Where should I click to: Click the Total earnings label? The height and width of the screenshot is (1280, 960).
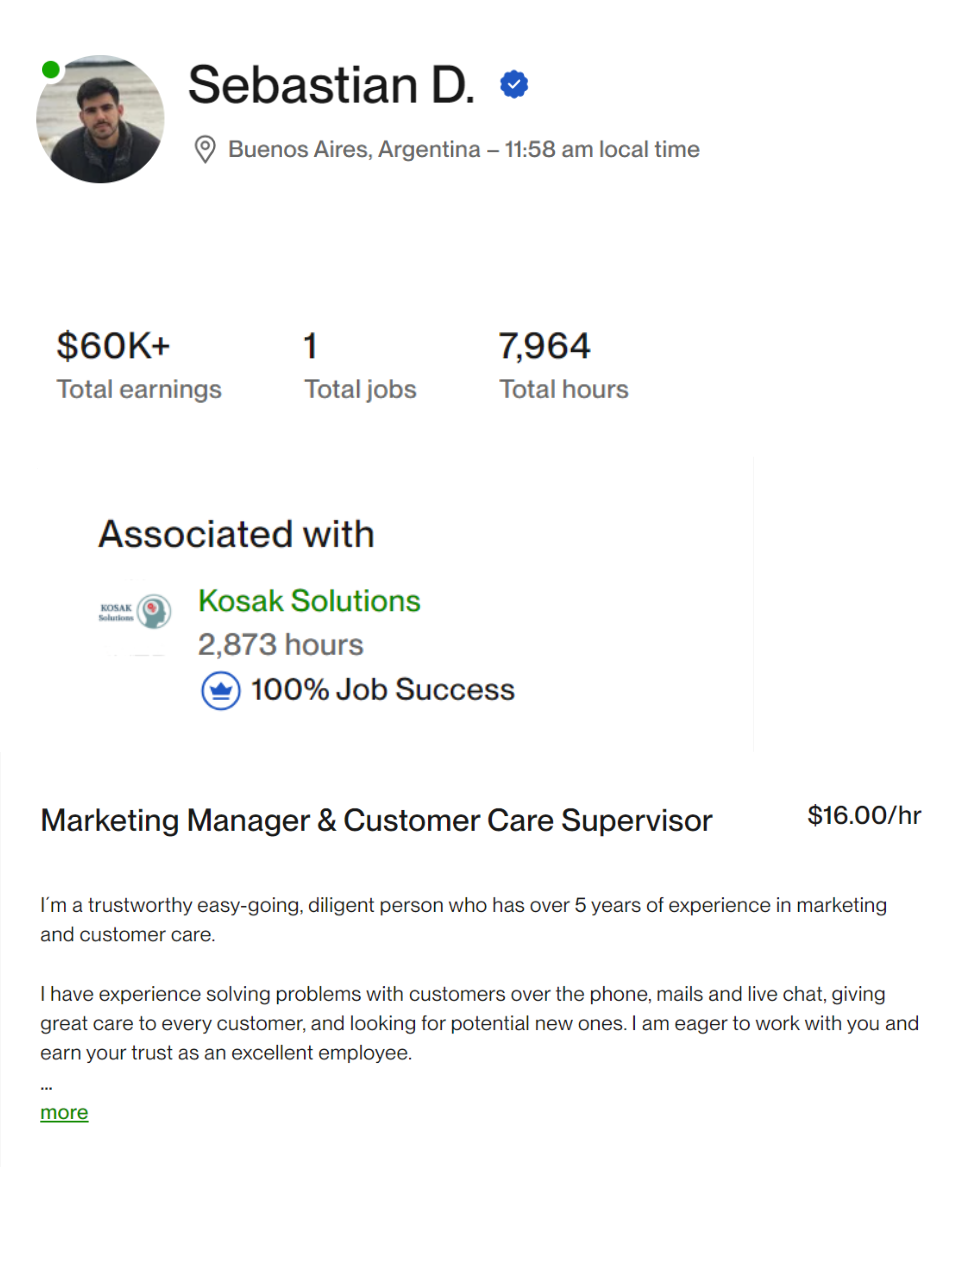(139, 390)
